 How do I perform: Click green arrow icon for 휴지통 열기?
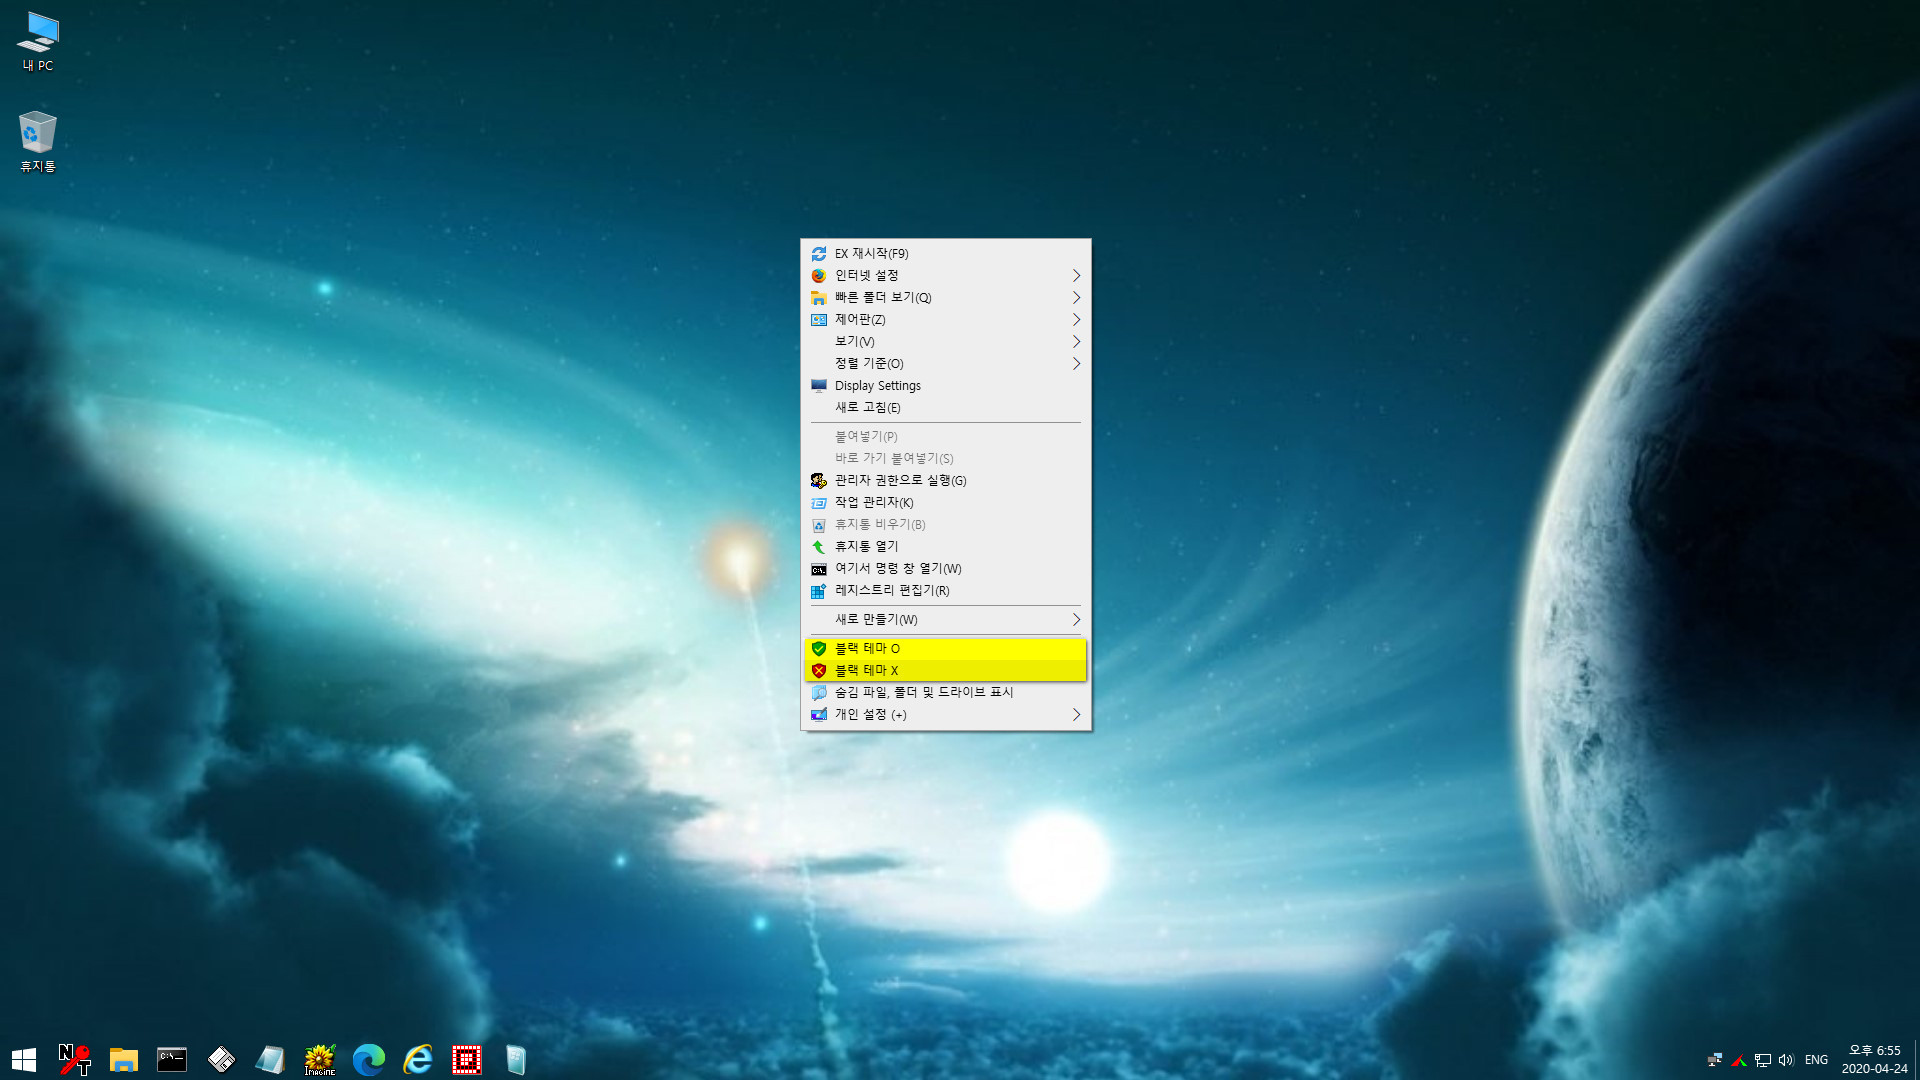[x=819, y=547]
